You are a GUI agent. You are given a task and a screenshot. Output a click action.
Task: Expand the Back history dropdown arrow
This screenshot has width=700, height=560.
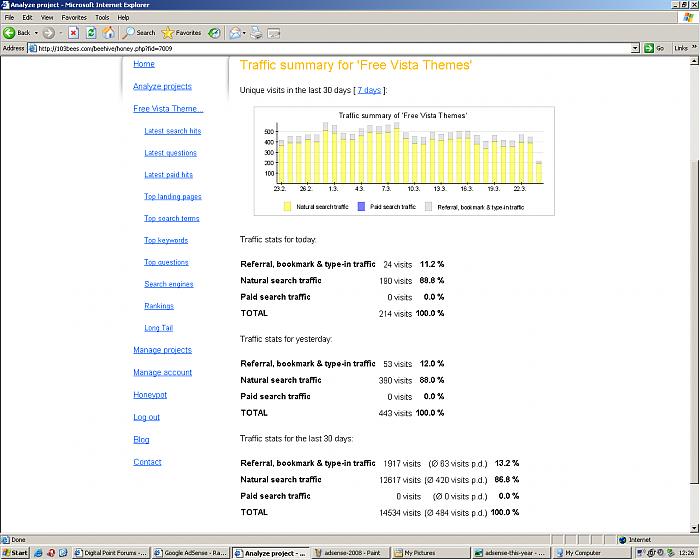[x=37, y=33]
